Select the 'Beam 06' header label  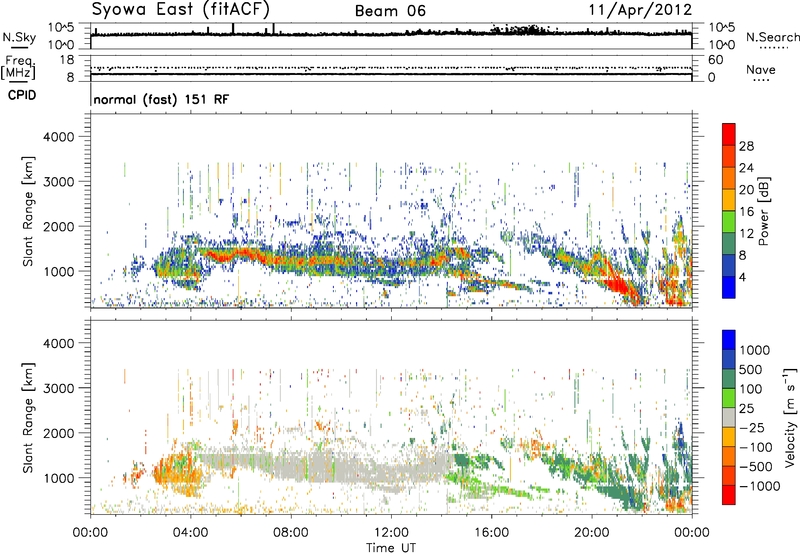point(390,11)
